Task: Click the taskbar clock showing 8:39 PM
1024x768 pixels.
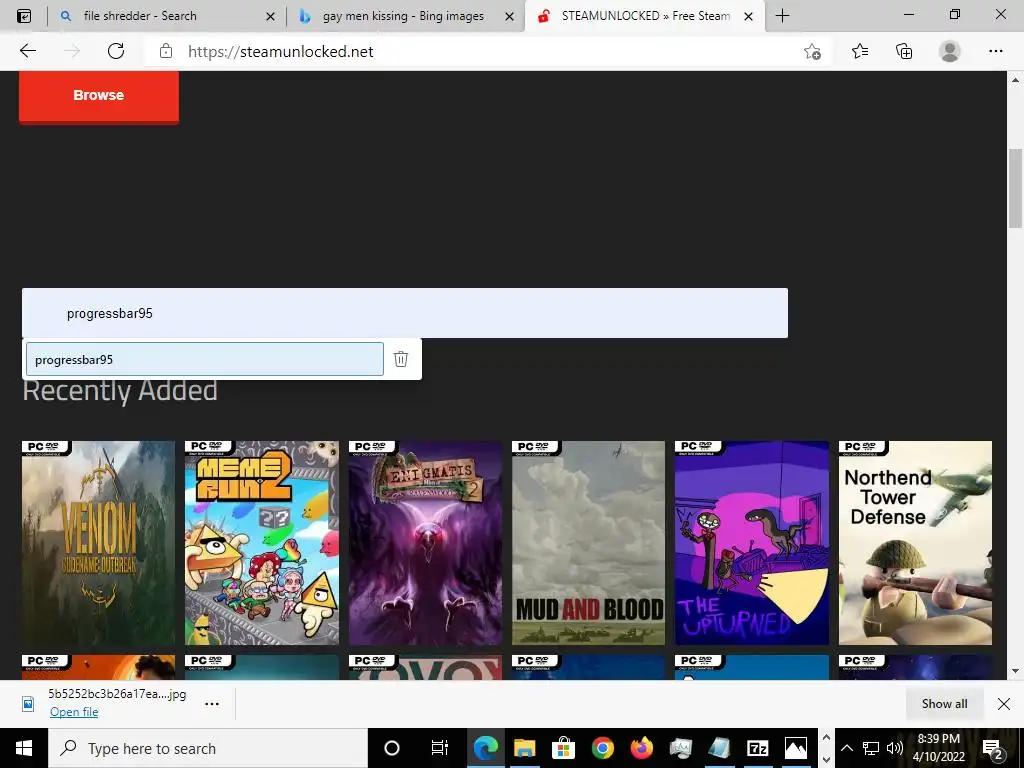Action: (x=938, y=748)
